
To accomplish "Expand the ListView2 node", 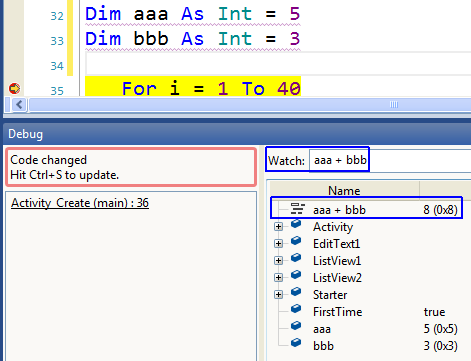I will [278, 278].
